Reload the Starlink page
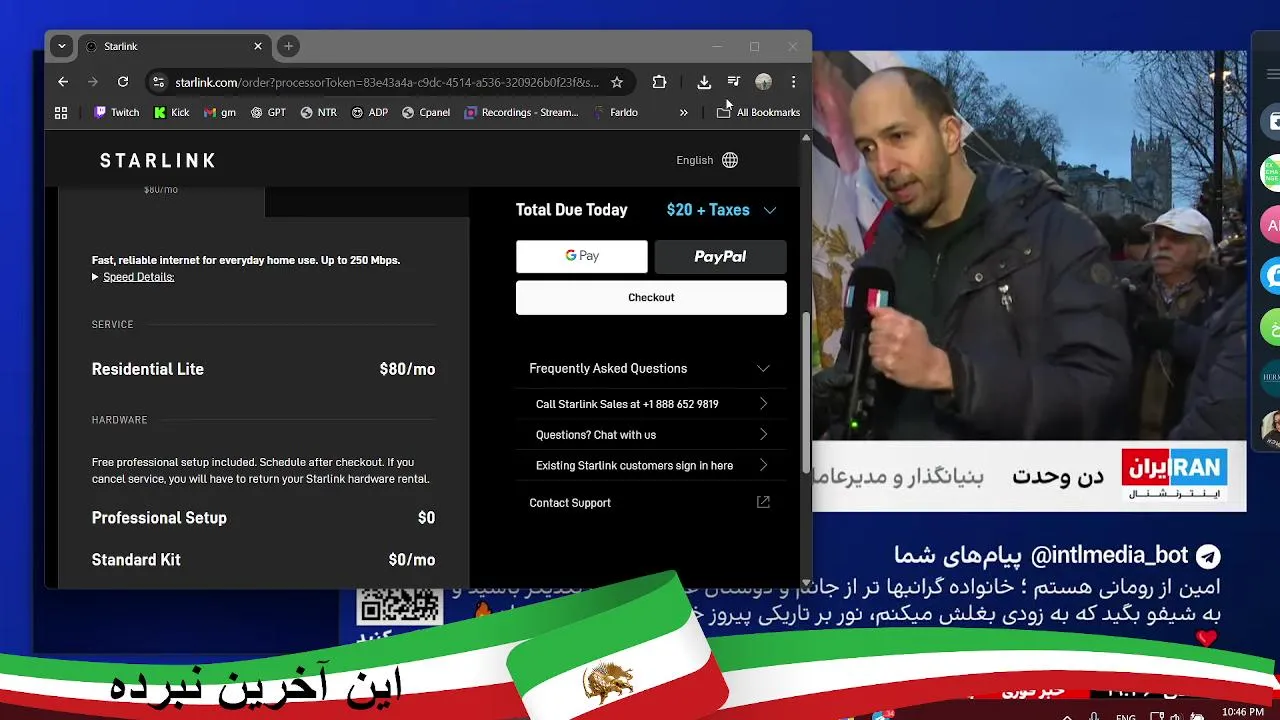The image size is (1280, 720). pos(122,82)
